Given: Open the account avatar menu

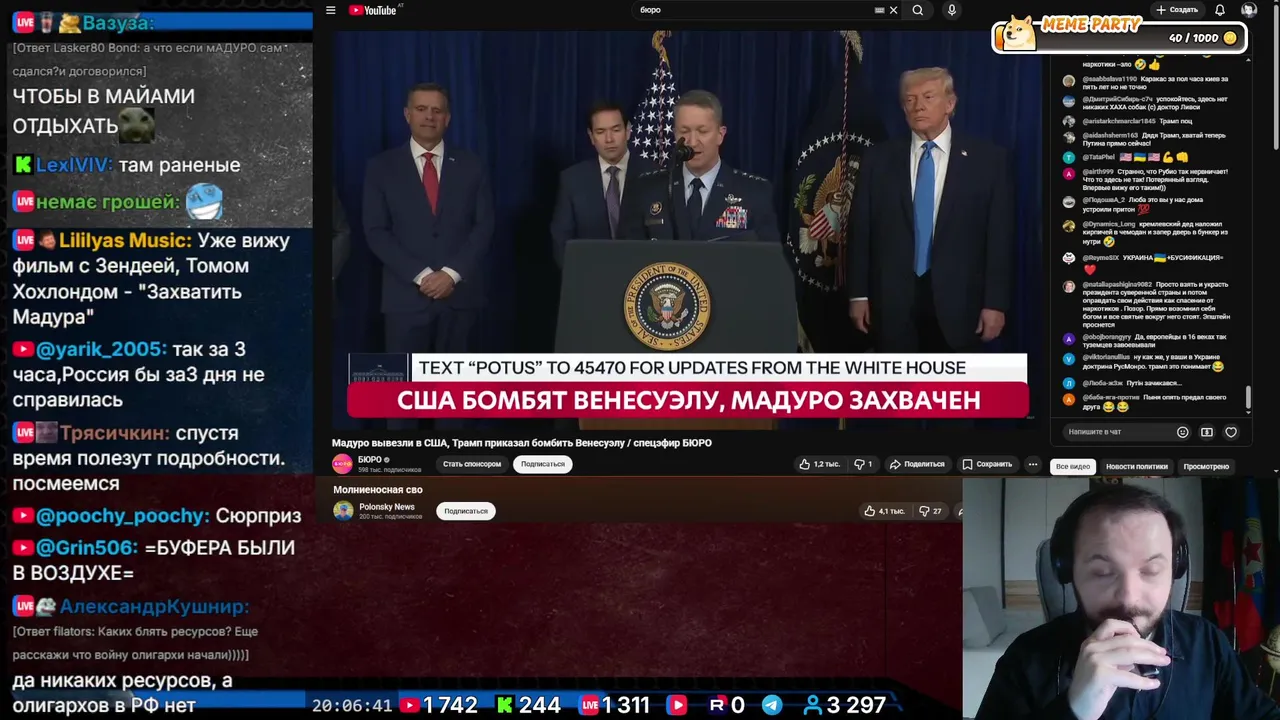Looking at the screenshot, I should [1249, 10].
